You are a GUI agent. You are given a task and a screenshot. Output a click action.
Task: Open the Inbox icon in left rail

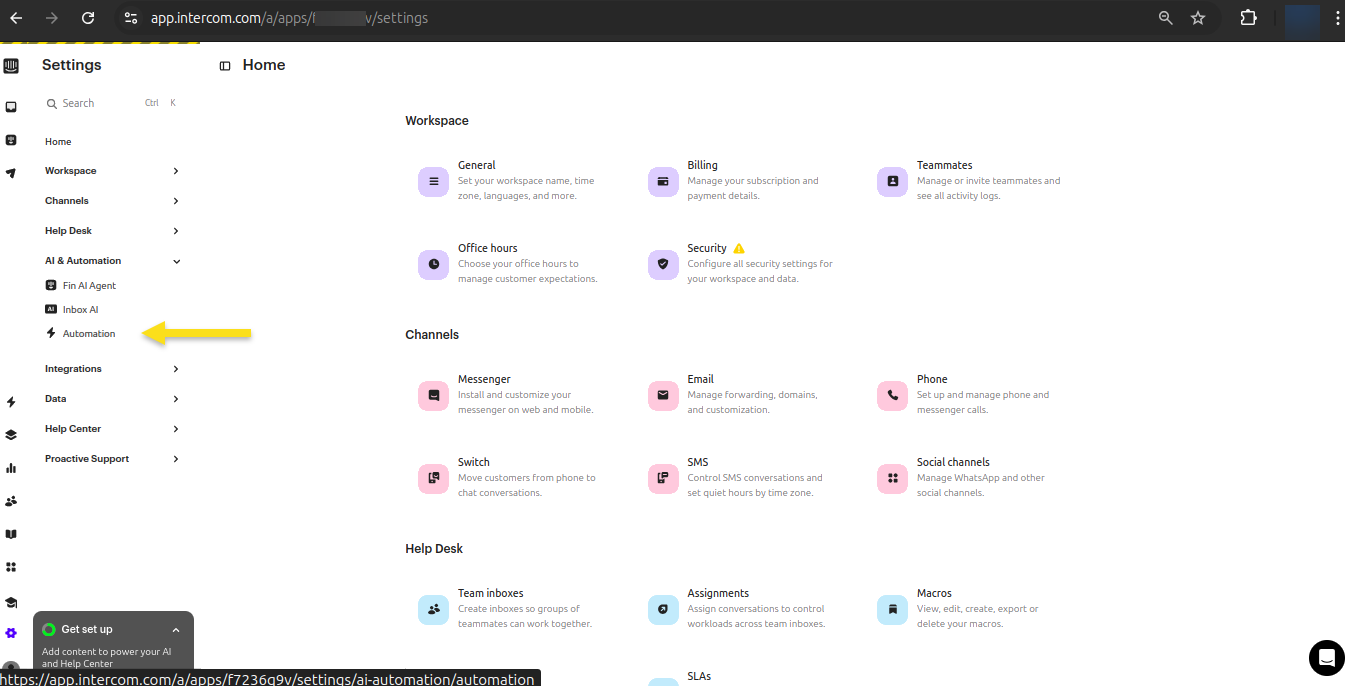pos(11,107)
